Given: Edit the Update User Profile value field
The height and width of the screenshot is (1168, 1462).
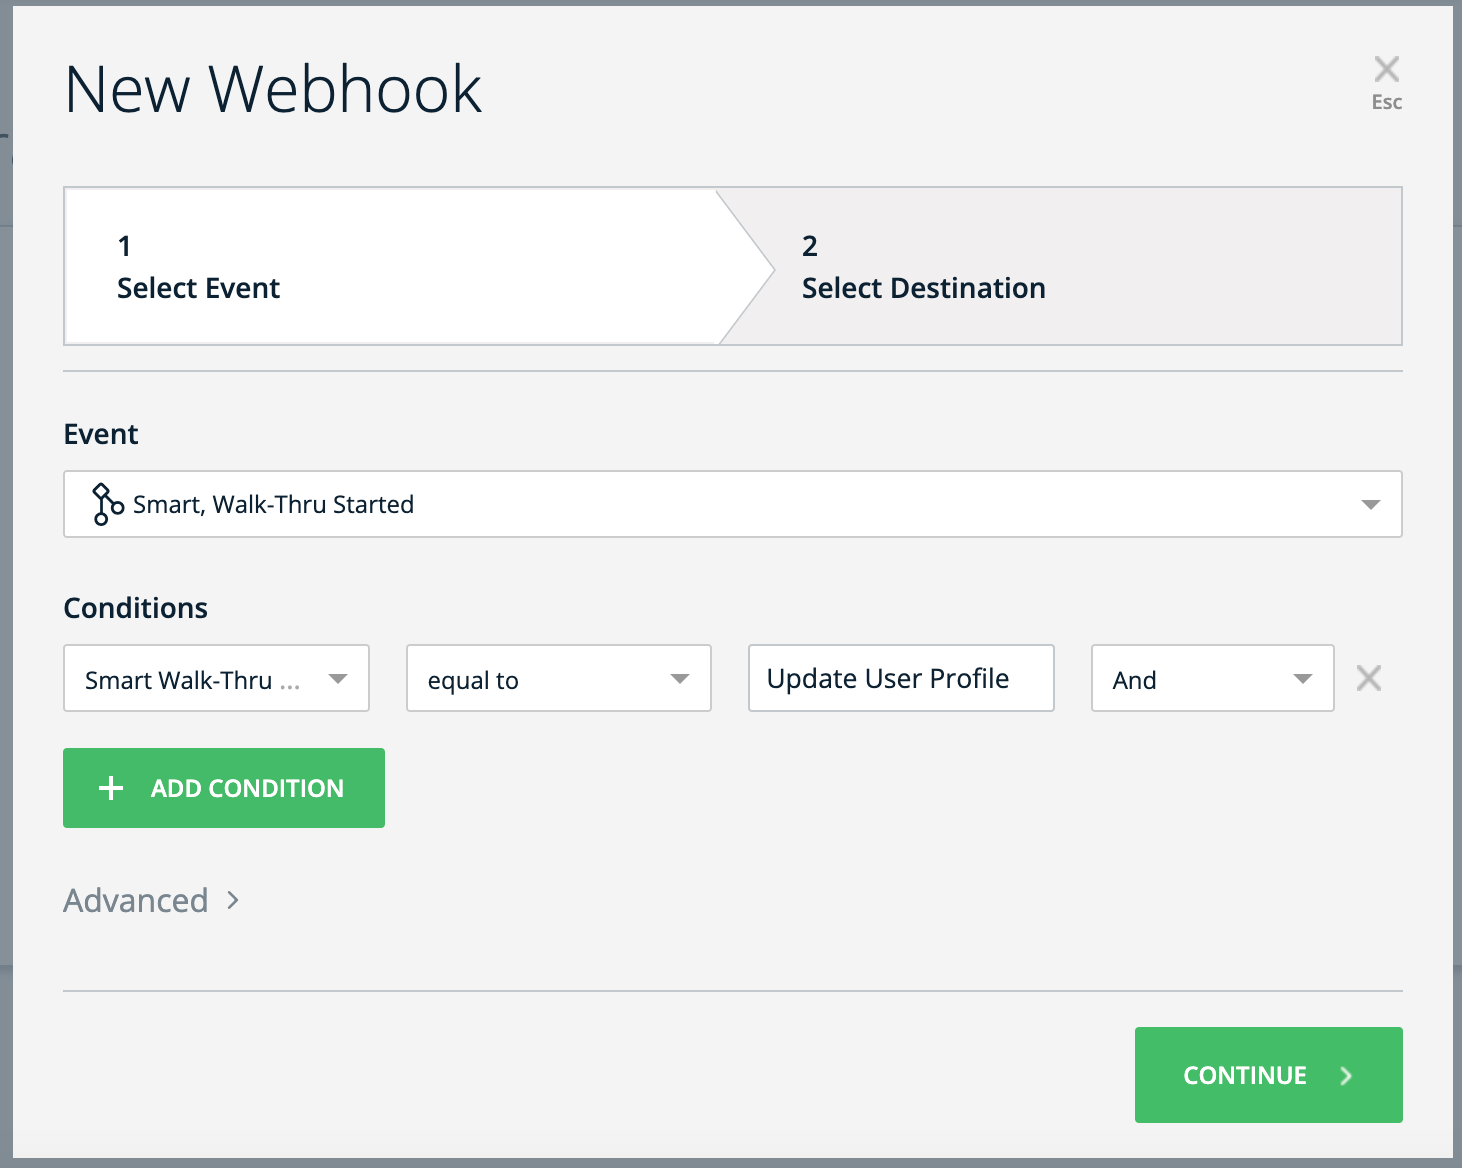Looking at the screenshot, I should (x=899, y=678).
